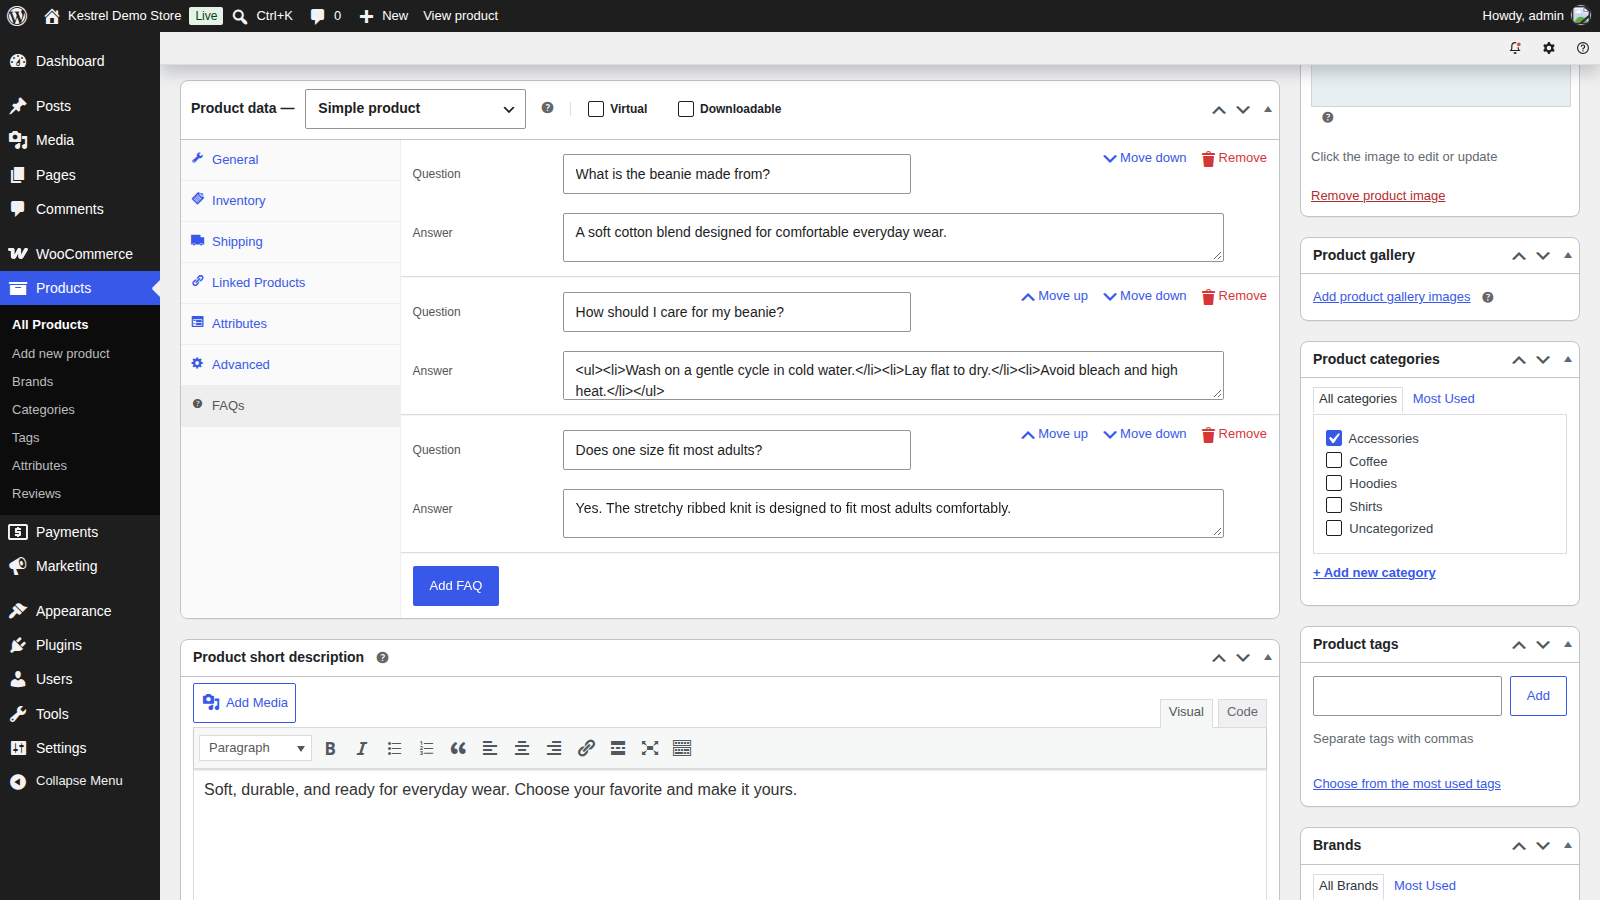Screen dimensions: 1600x900
Task: Align text right in the editor
Action: (x=554, y=748)
